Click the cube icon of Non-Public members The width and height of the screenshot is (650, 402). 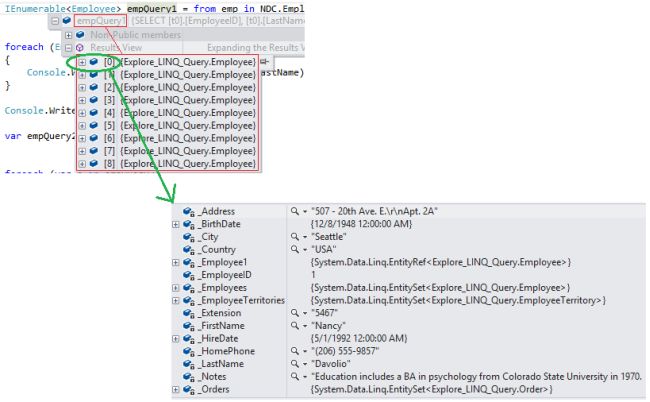[x=80, y=35]
